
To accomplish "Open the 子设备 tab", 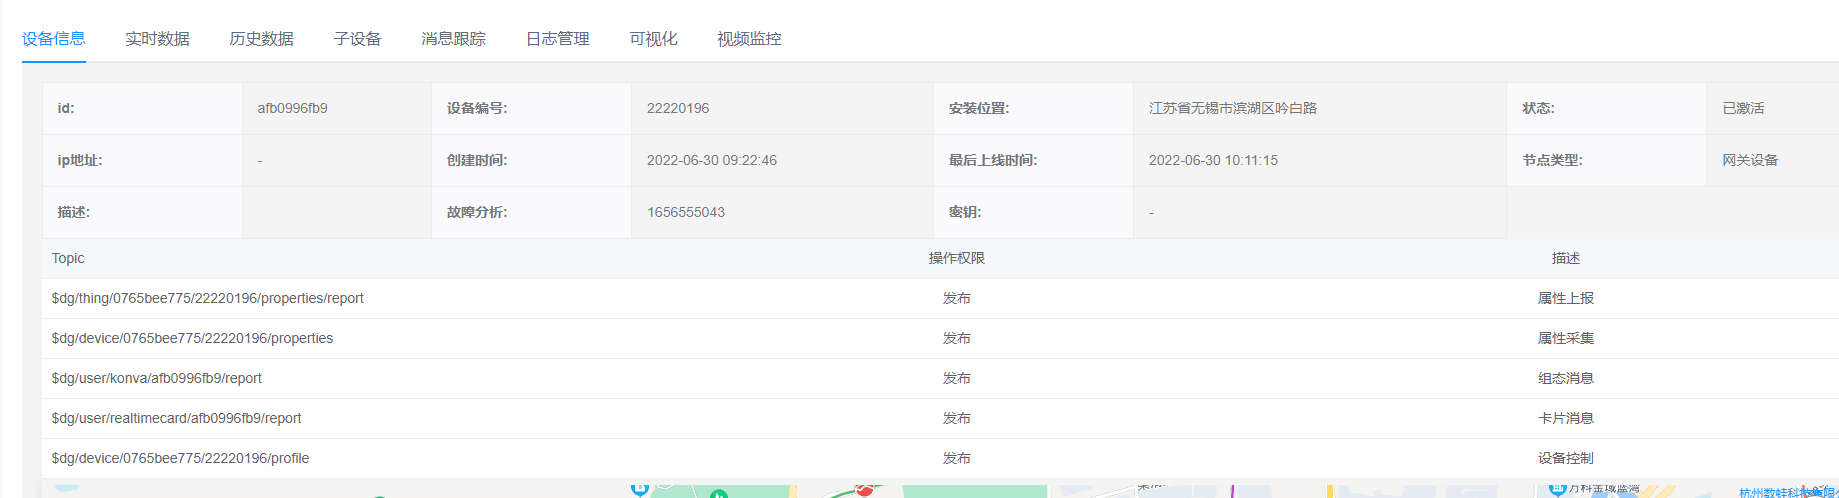I will coord(358,39).
